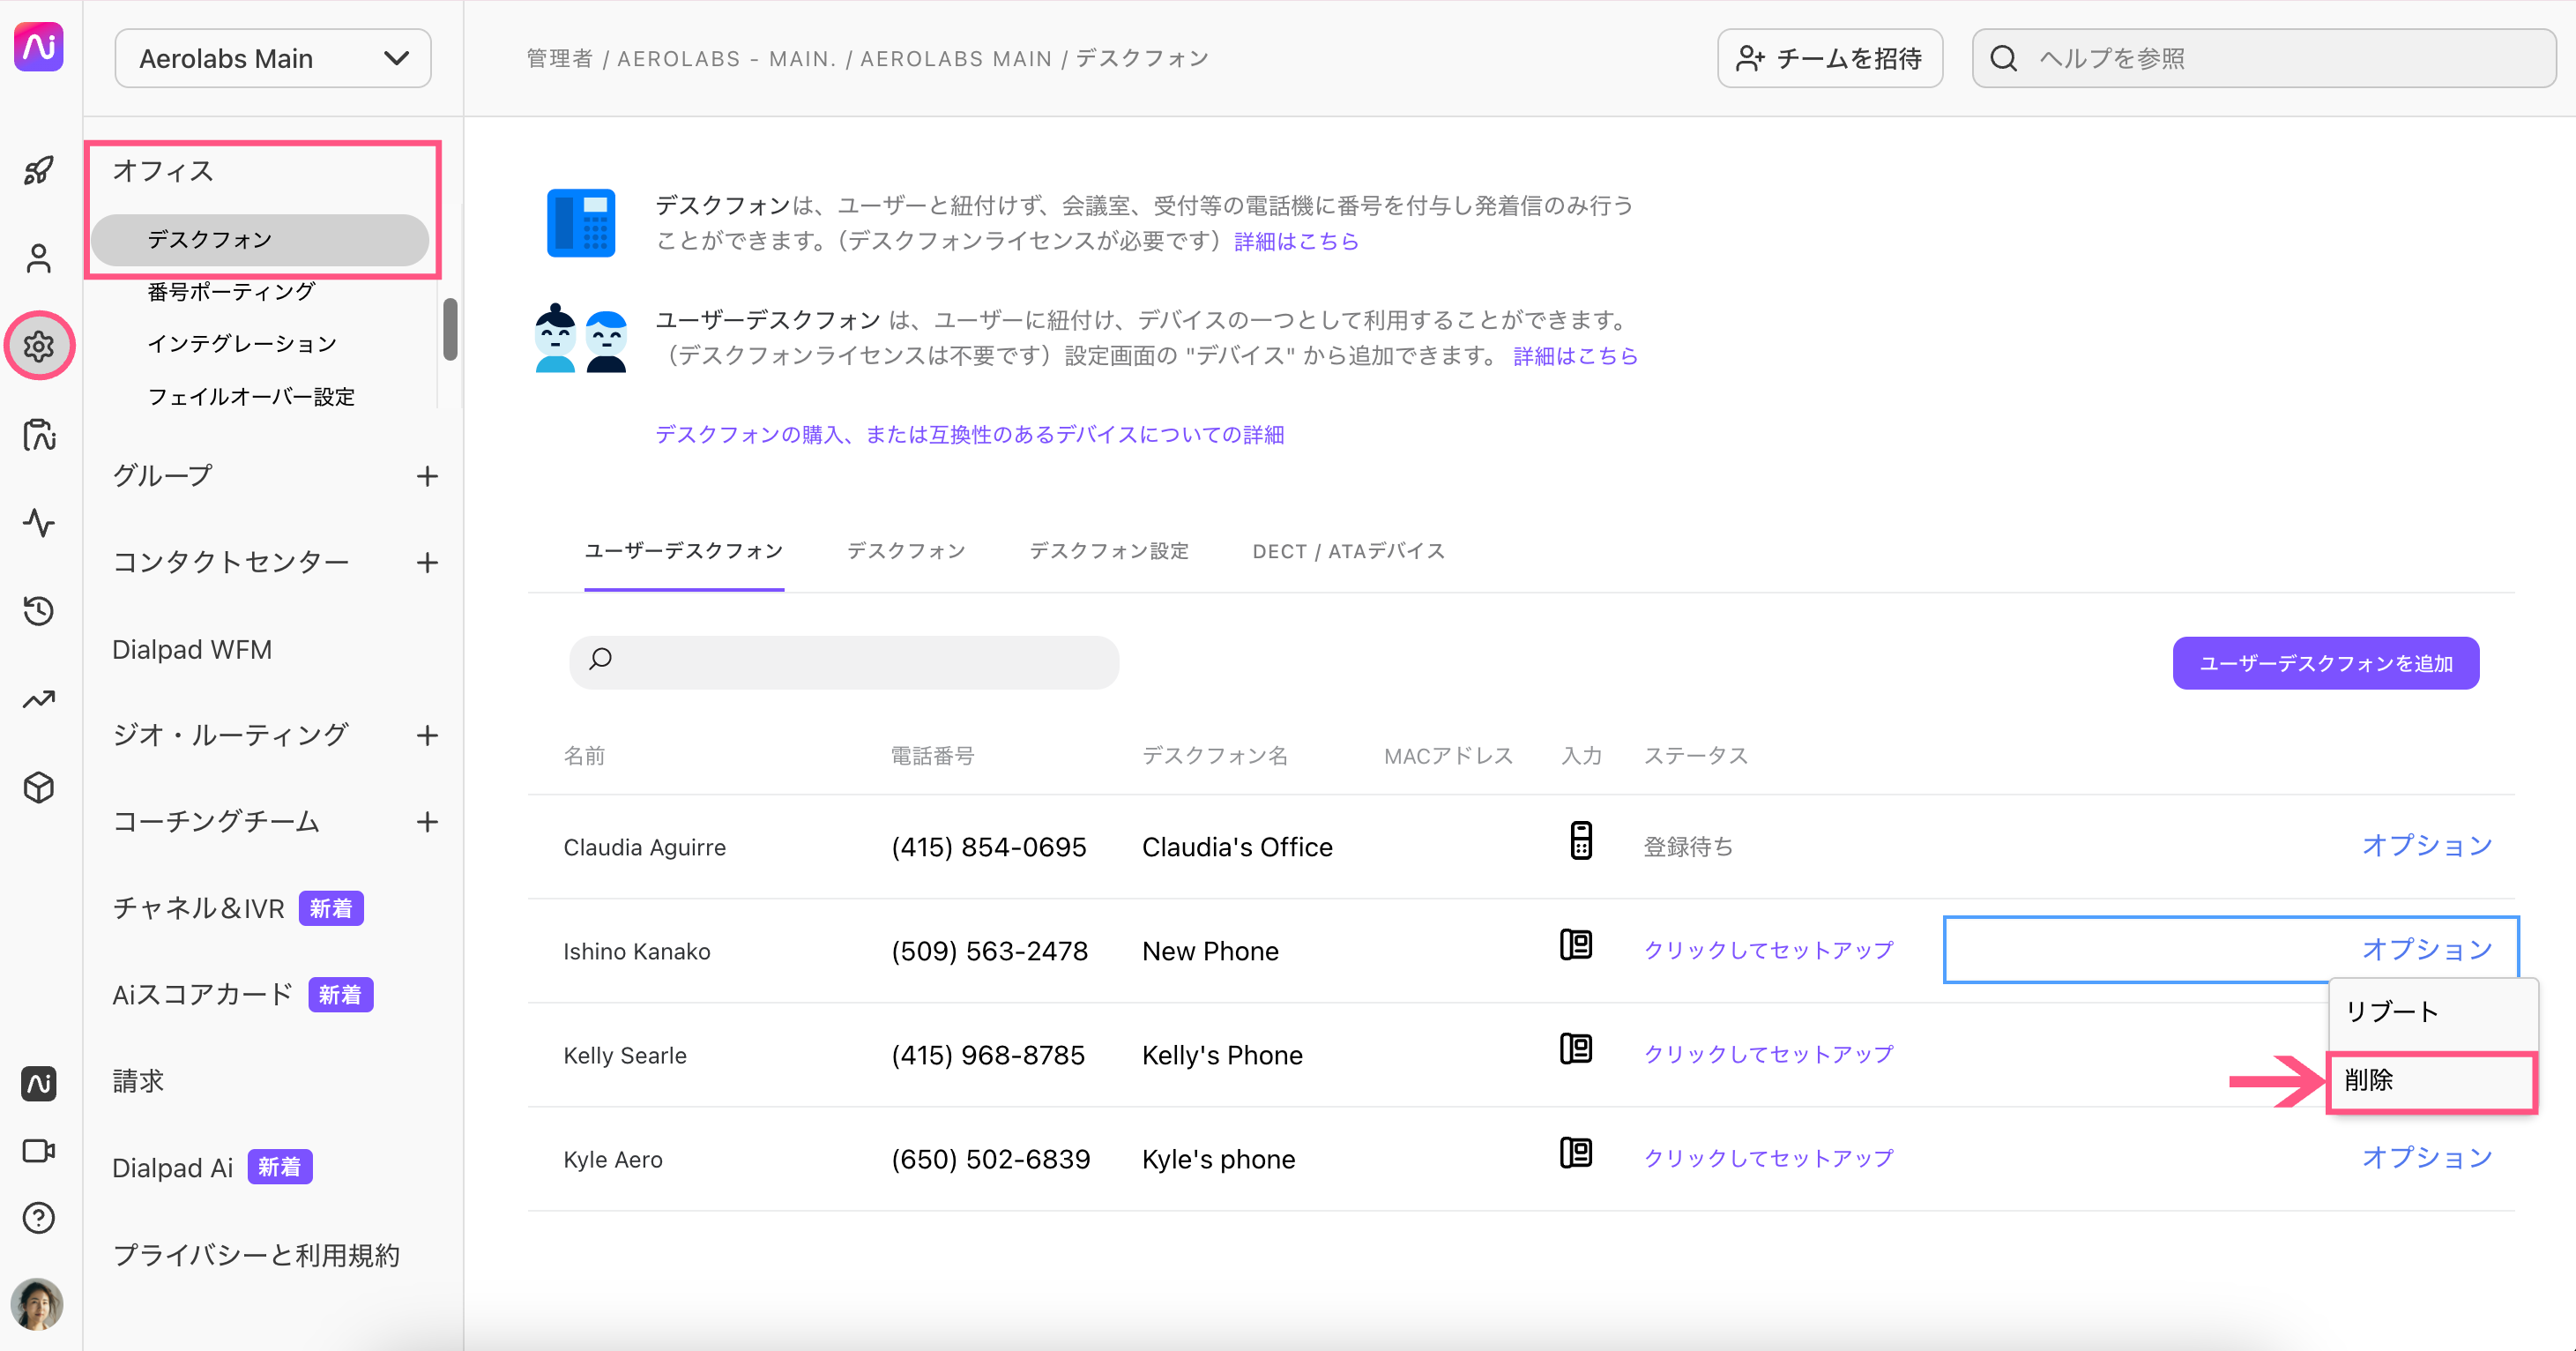The height and width of the screenshot is (1351, 2576).
Task: Click the dark Dialpad Ai app icon
Action: click(x=39, y=1083)
